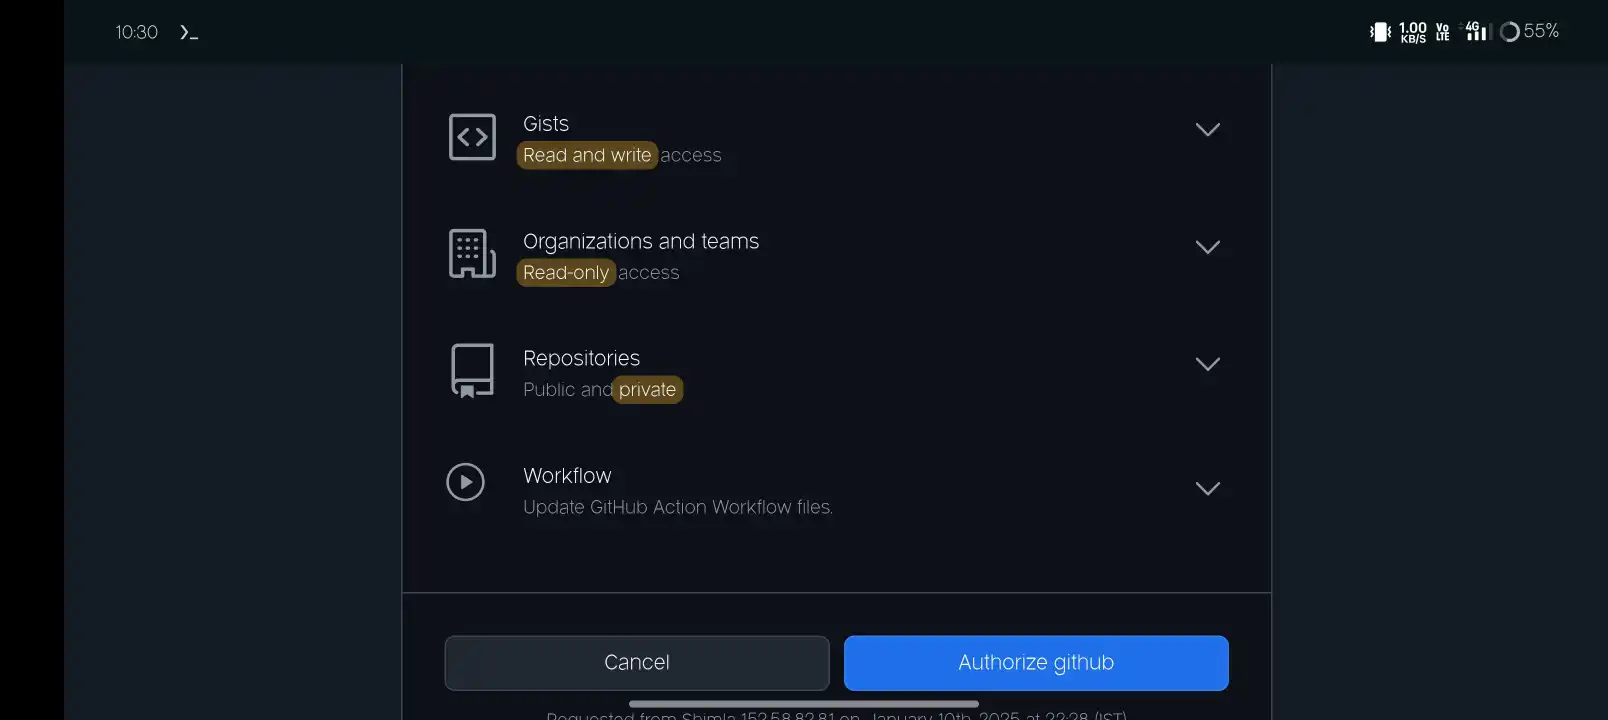Click the 'Gists' heading text

[546, 124]
